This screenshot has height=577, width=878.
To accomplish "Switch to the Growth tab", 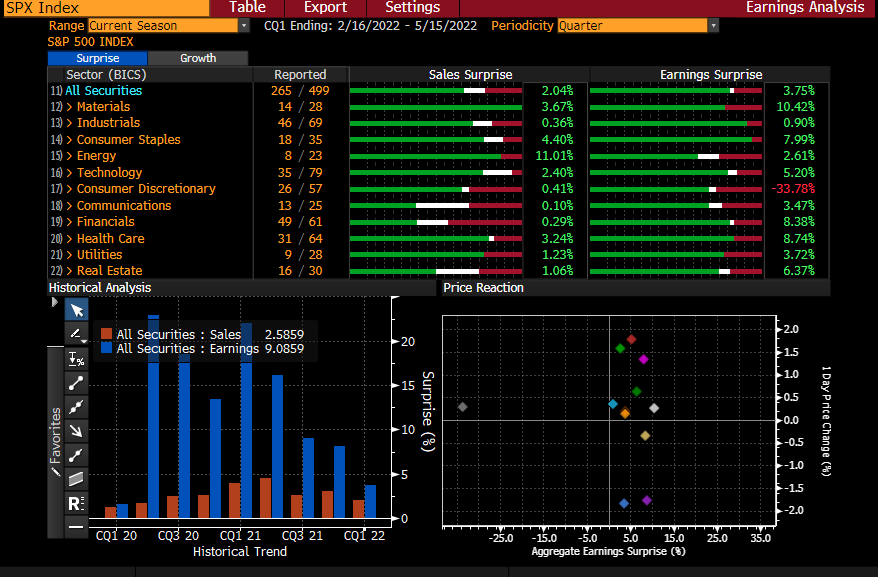I will [x=198, y=58].
